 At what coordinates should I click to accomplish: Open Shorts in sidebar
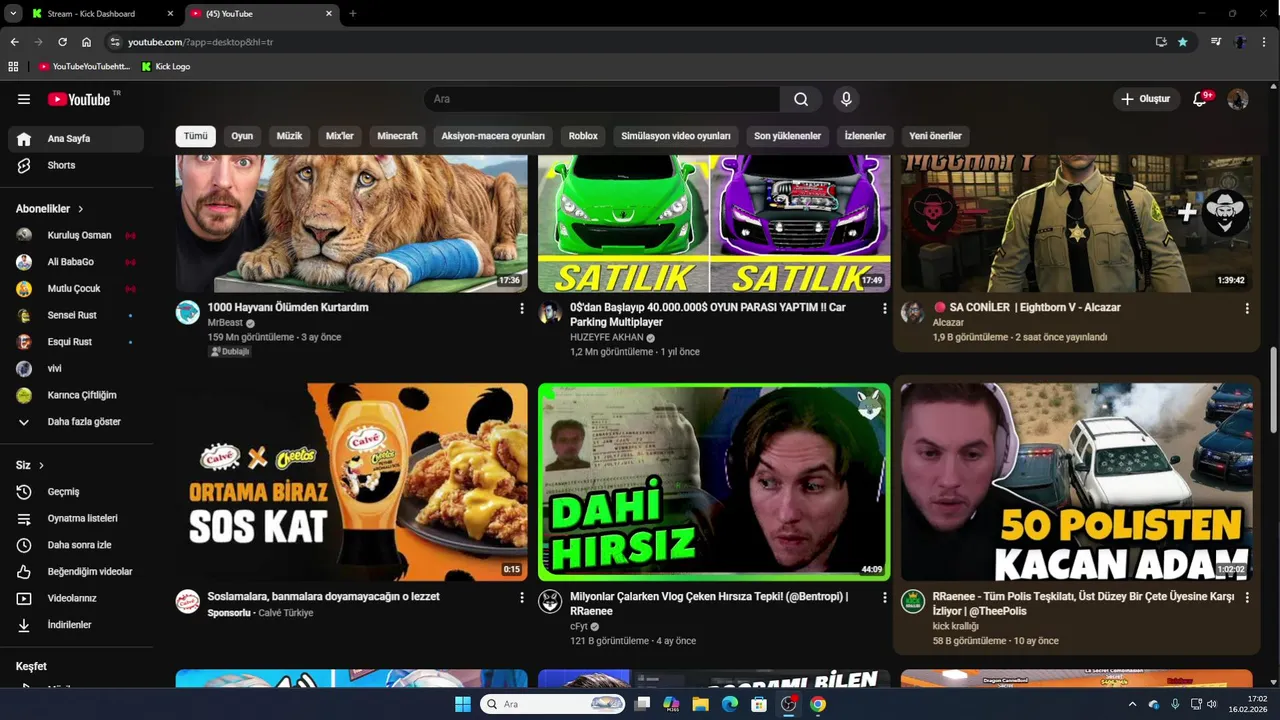[x=76, y=165]
